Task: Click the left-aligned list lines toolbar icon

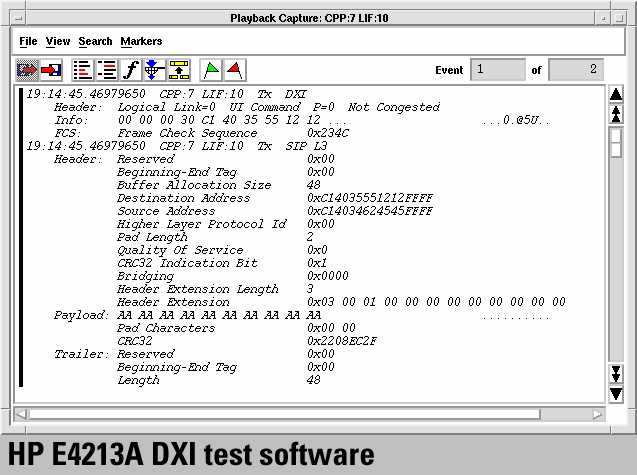Action: point(83,70)
